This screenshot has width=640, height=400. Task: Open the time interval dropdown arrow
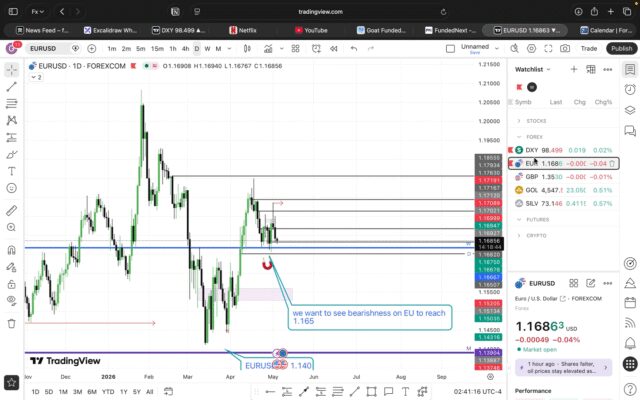coord(229,49)
